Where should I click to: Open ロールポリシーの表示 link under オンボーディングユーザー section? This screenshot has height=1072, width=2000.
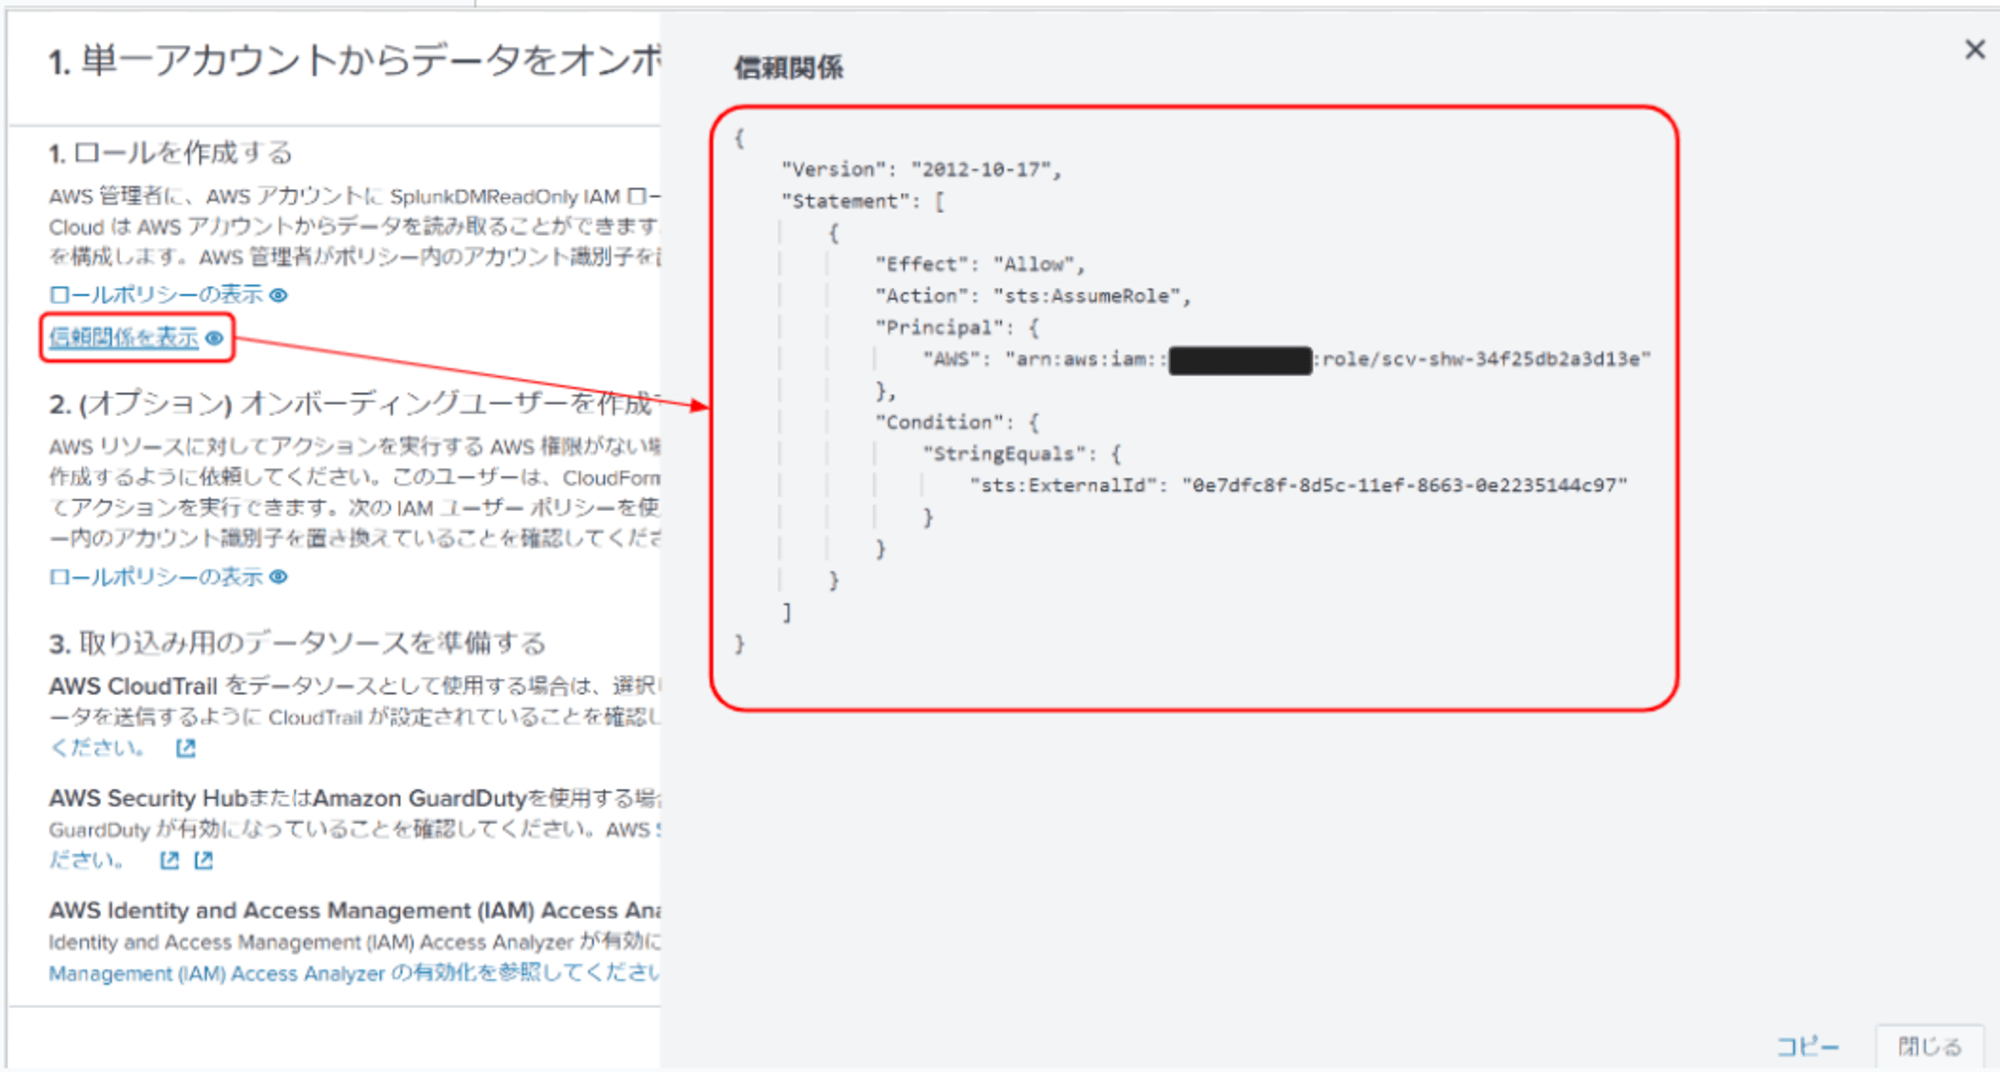155,577
